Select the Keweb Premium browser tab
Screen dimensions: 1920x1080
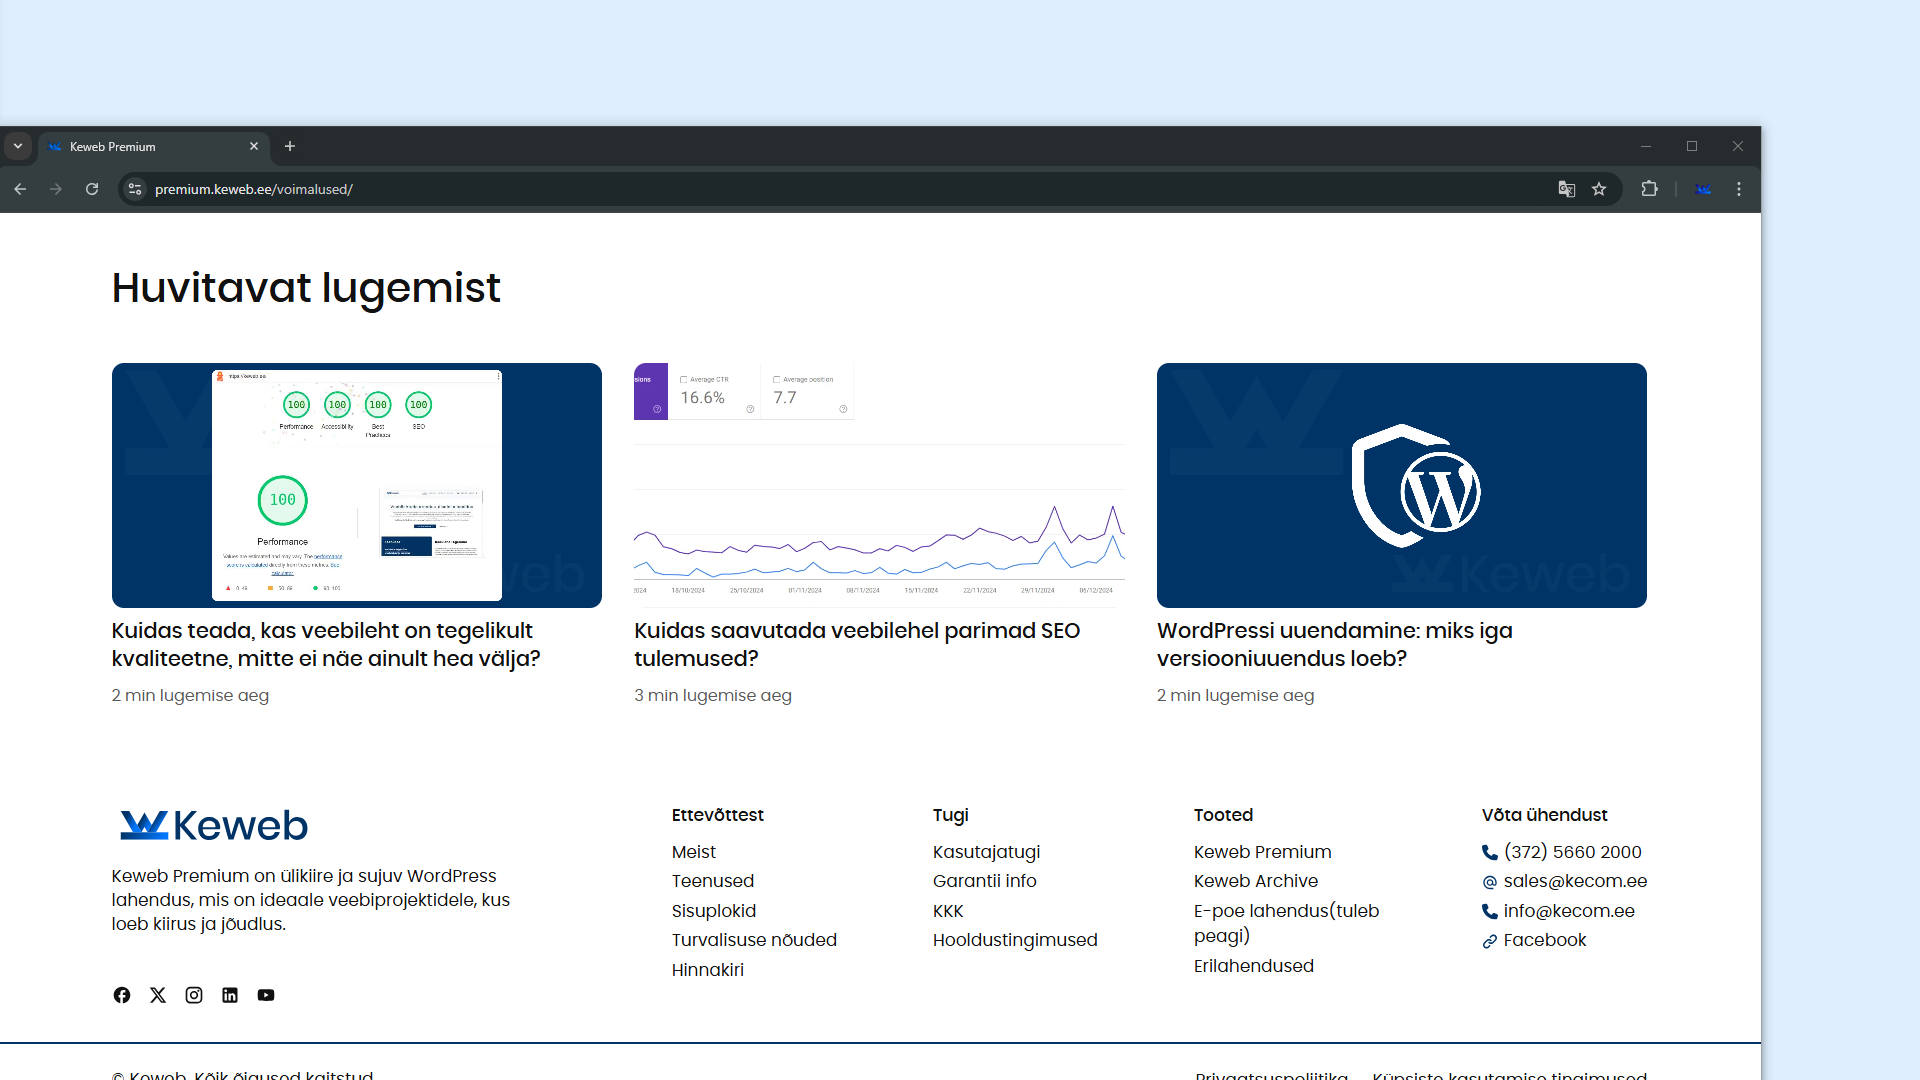(x=154, y=147)
